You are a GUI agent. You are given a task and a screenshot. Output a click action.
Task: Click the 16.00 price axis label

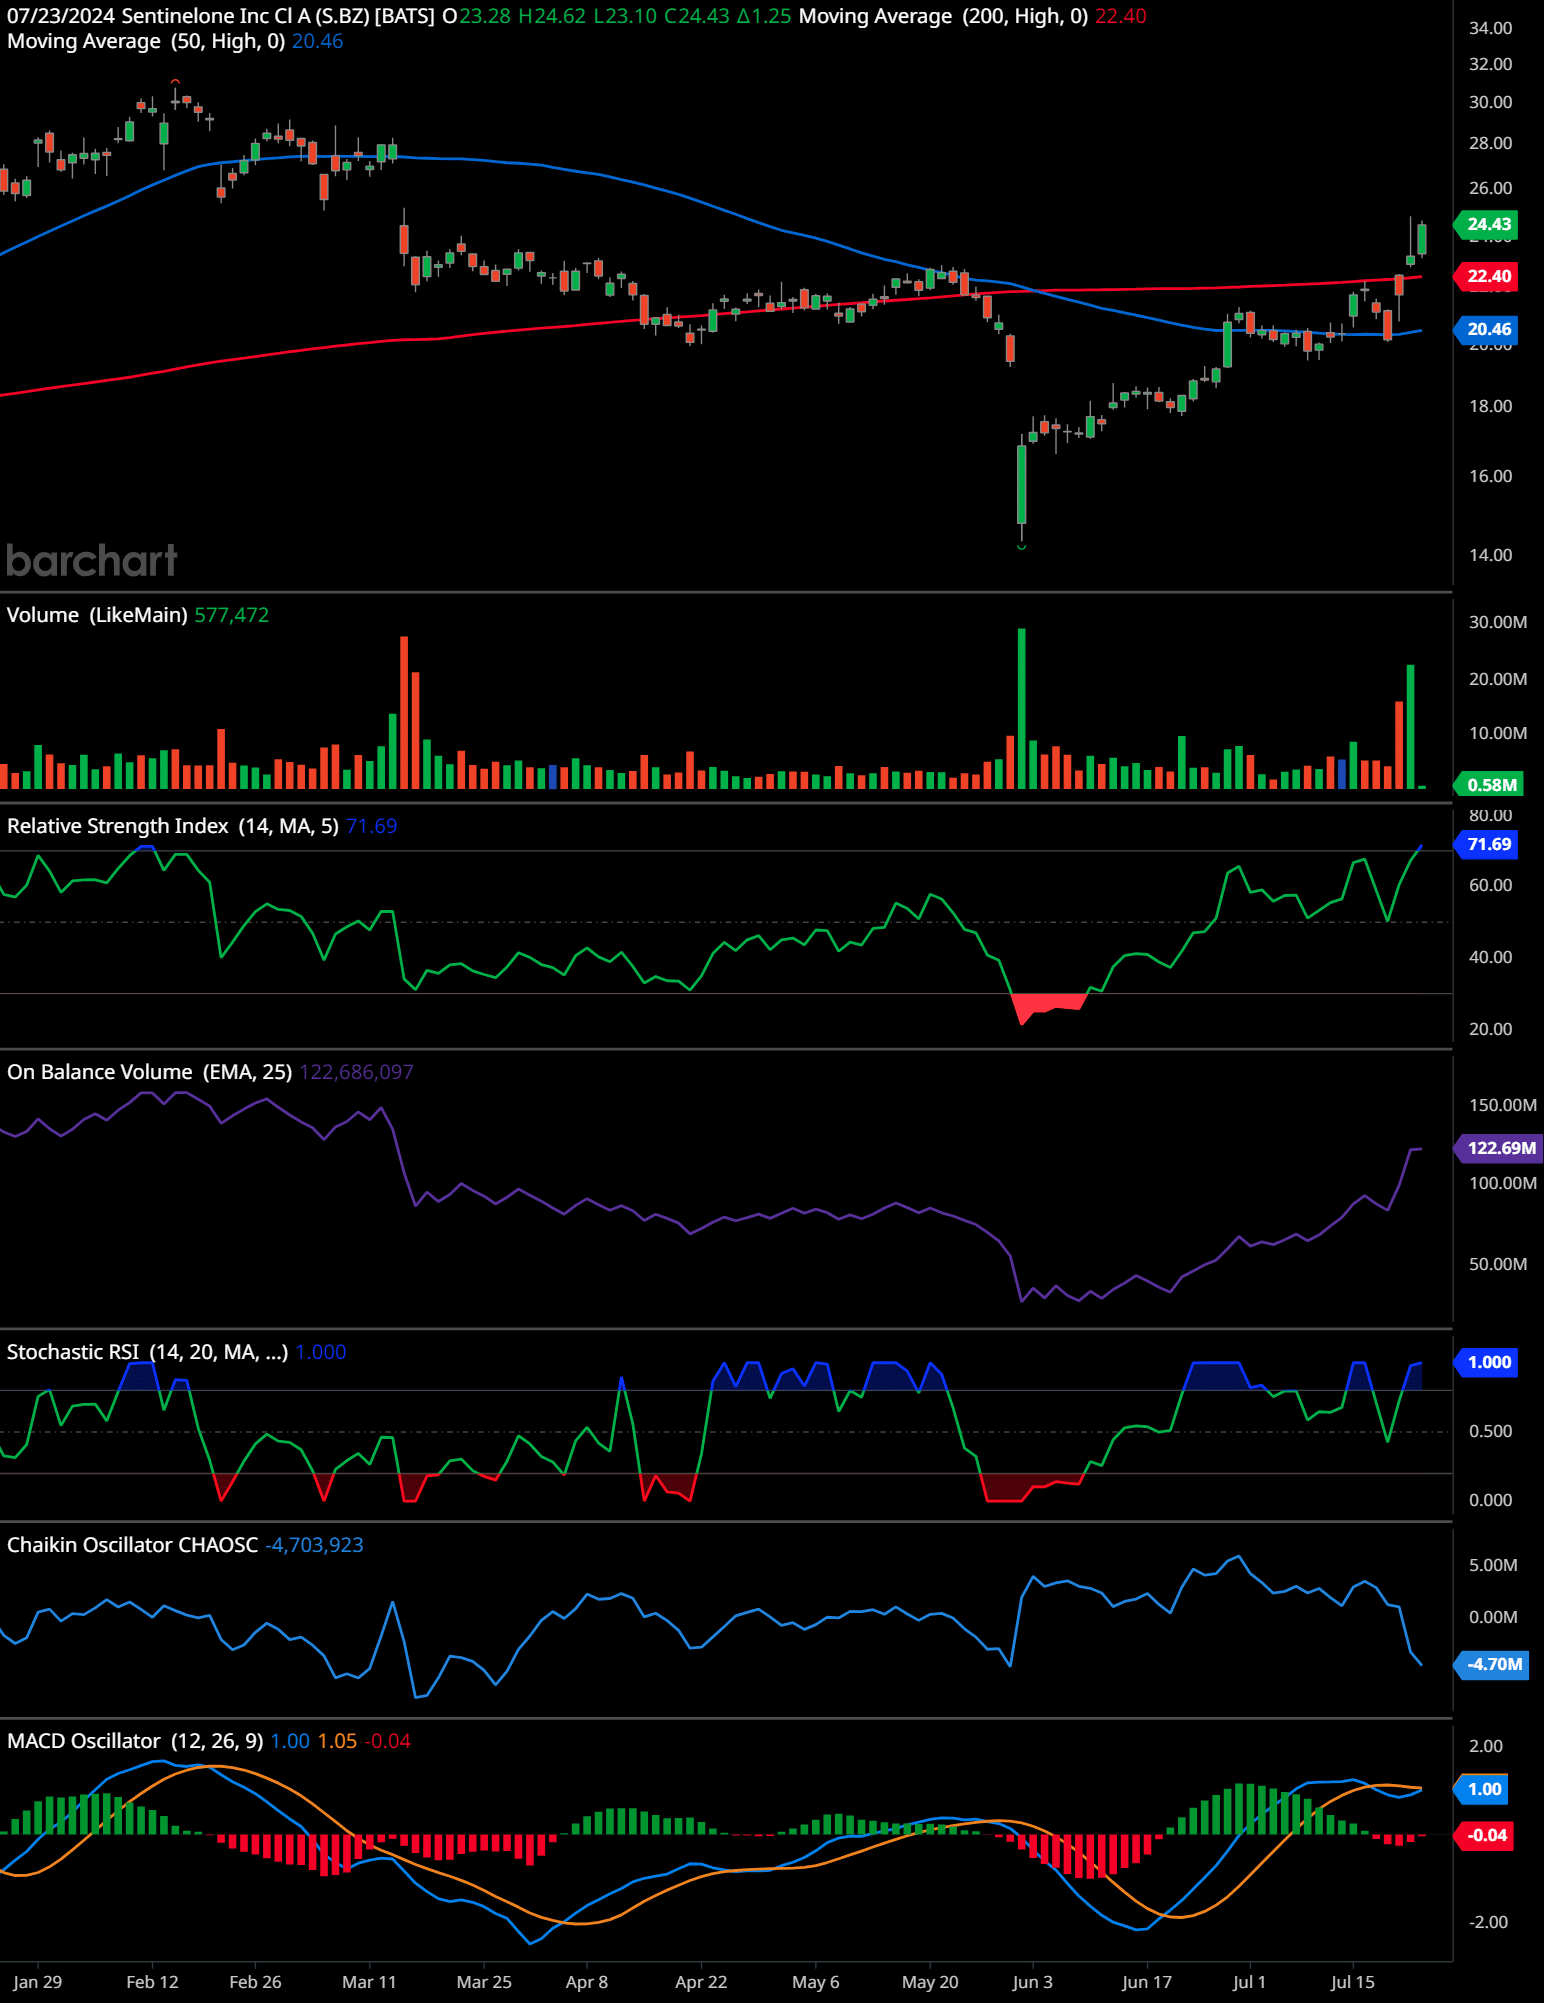[1490, 476]
